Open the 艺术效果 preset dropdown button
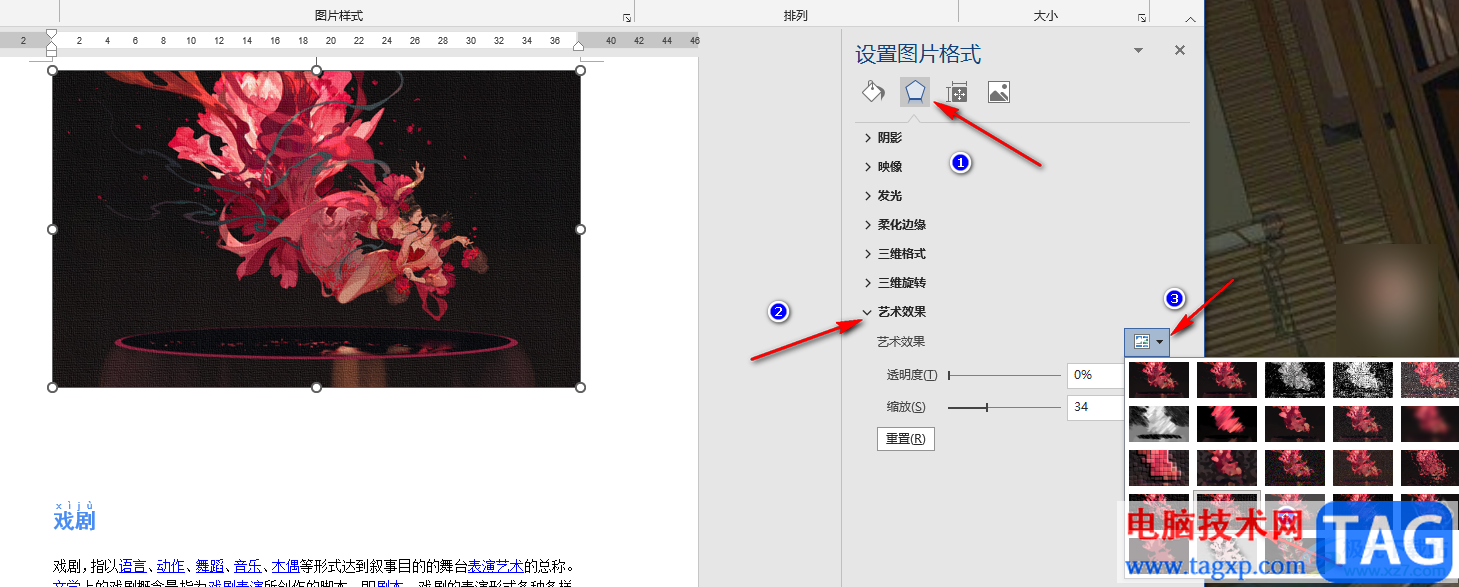The image size is (1459, 587). click(x=1147, y=342)
